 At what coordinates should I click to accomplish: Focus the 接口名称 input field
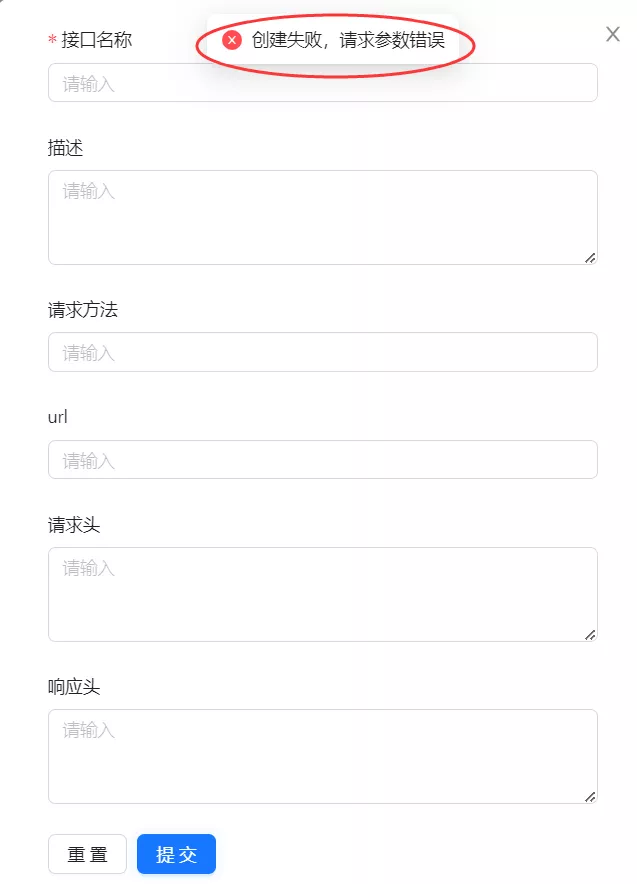pos(322,83)
